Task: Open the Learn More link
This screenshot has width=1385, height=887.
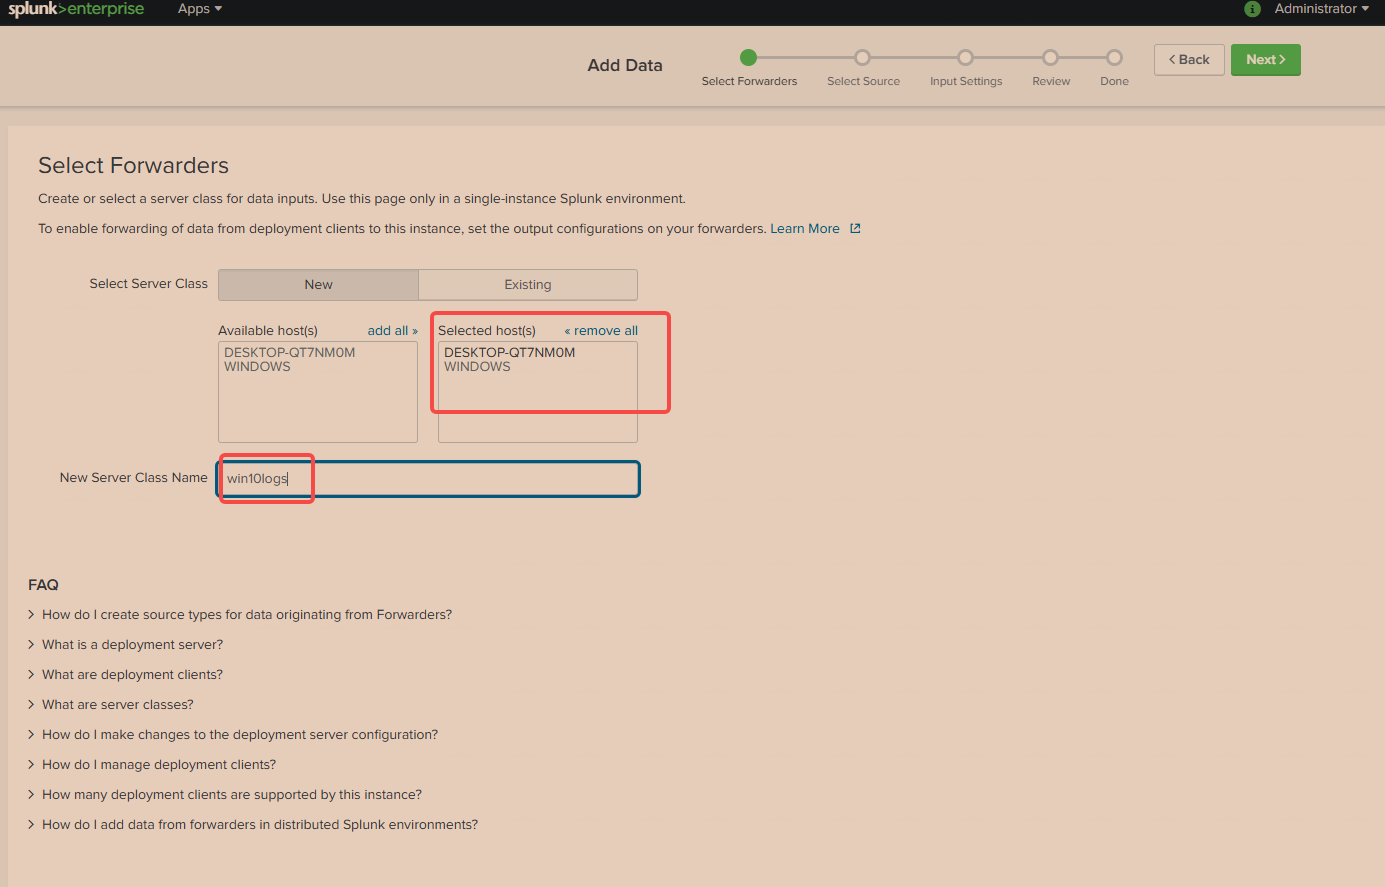Action: pyautogui.click(x=805, y=229)
